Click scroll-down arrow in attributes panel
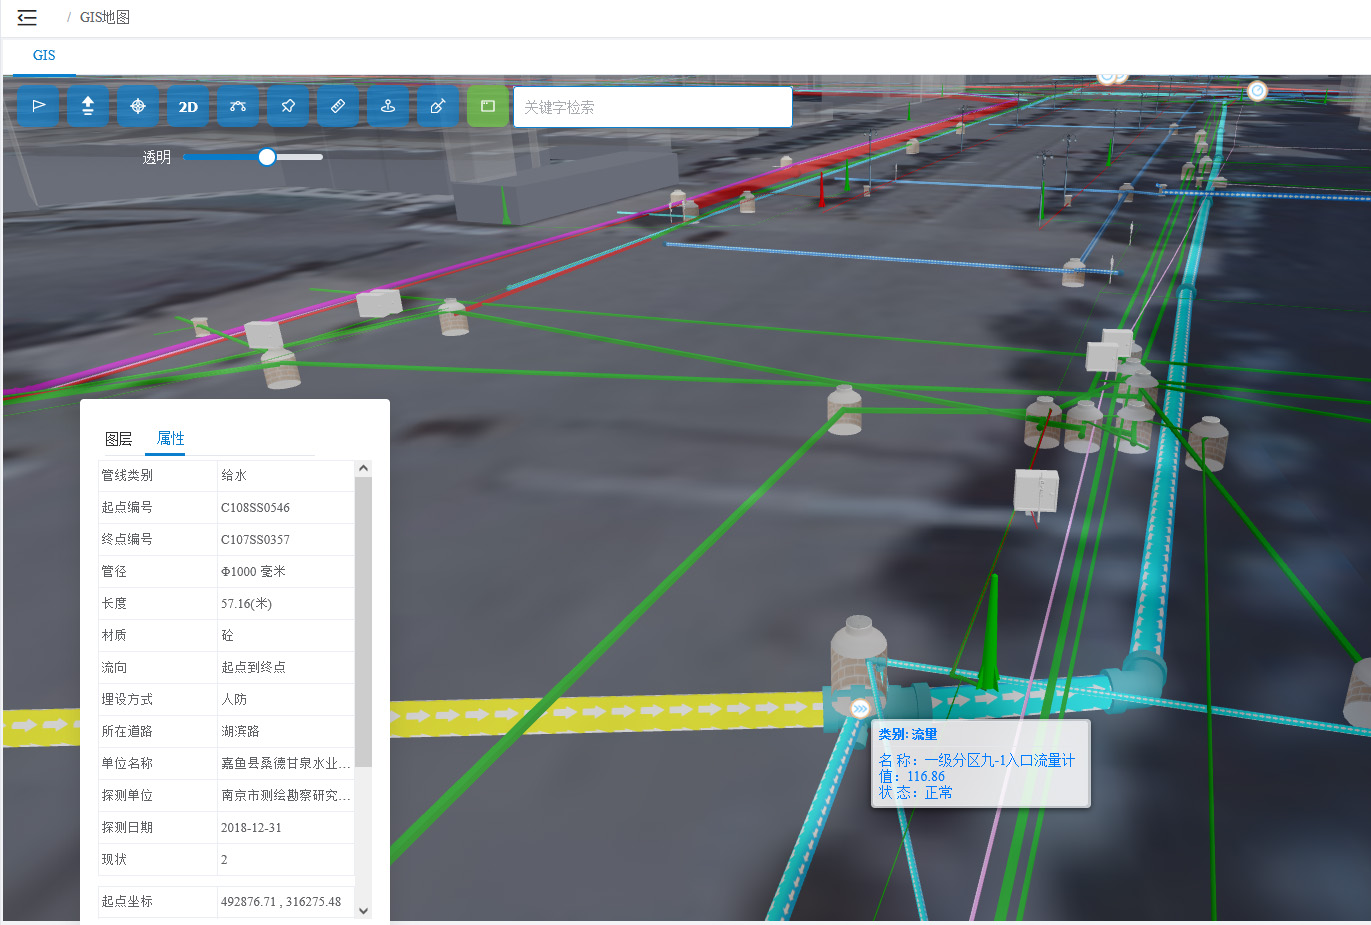The width and height of the screenshot is (1371, 925). tap(363, 910)
